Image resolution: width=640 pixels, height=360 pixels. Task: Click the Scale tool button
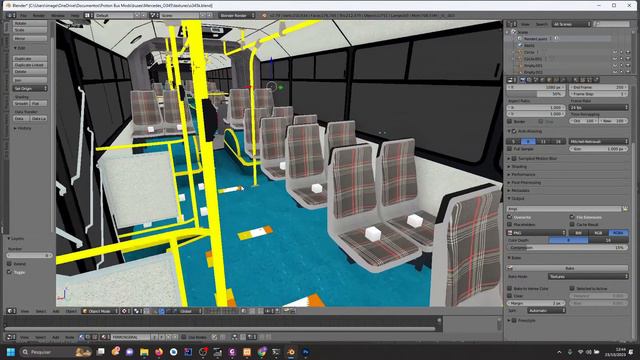pos(30,30)
